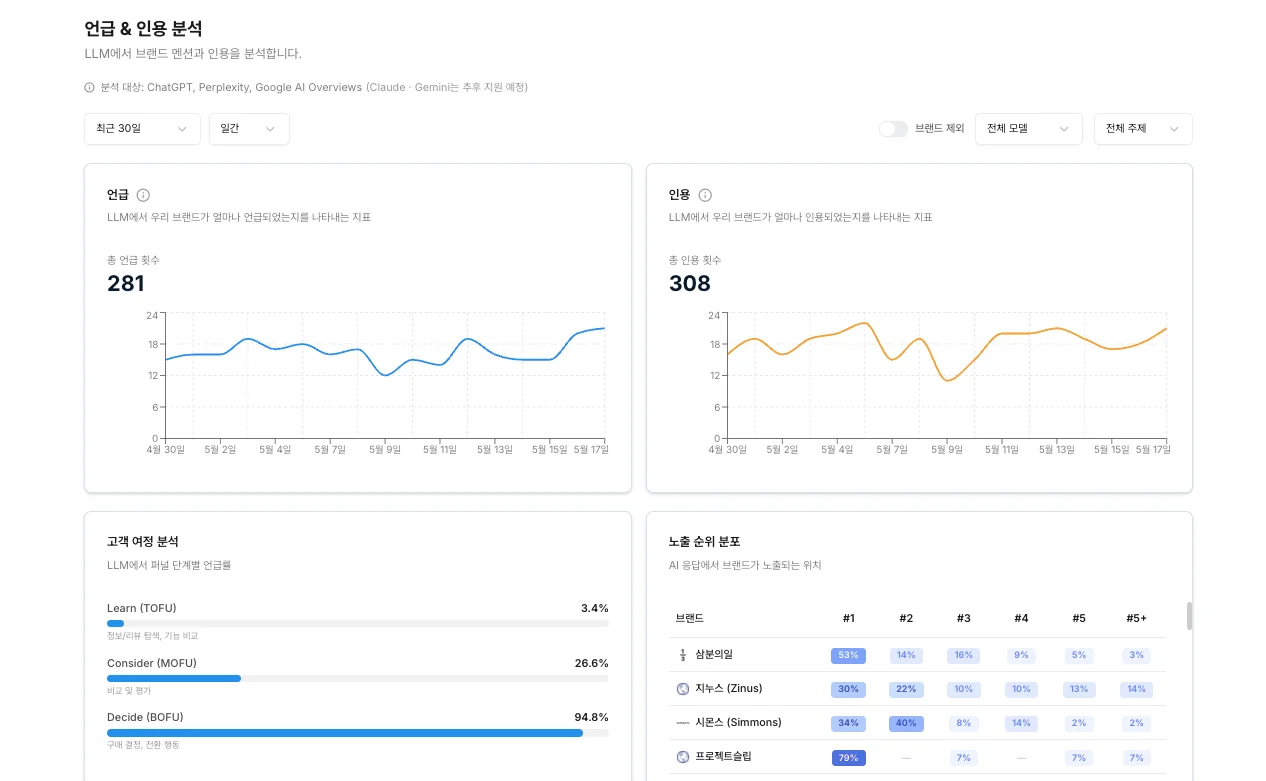Click the #2 column header
1266x781 pixels.
[x=906, y=619]
